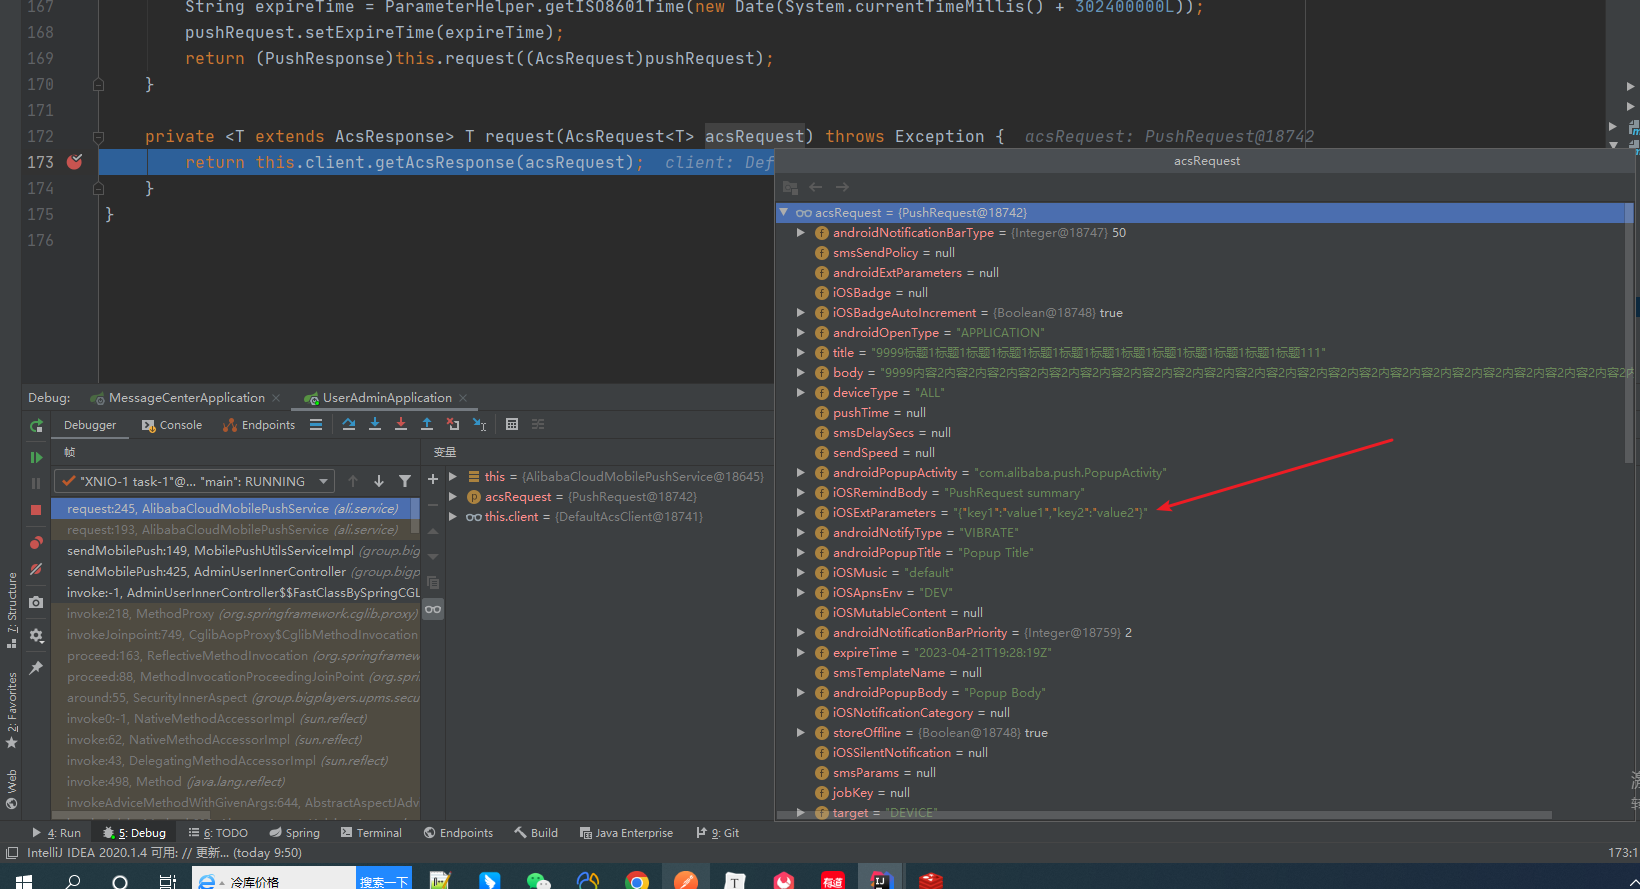Click the Drop Frame icon

453,425
